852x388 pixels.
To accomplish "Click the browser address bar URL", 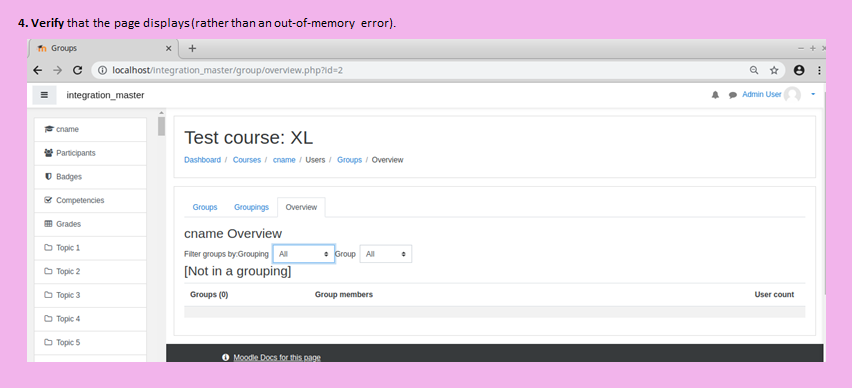I will point(227,70).
